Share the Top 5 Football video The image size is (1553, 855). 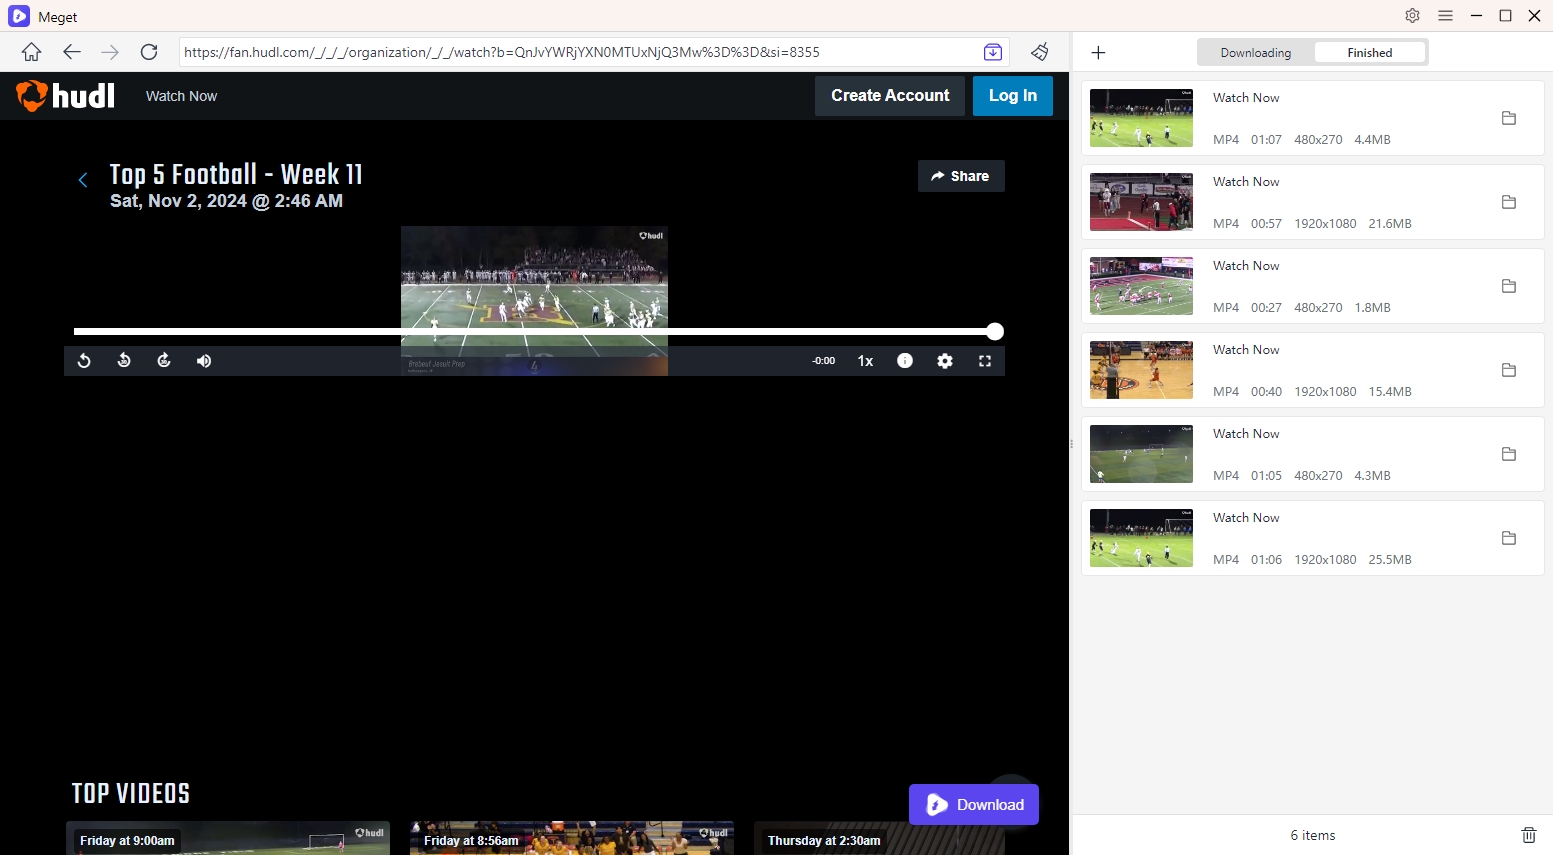tap(961, 176)
